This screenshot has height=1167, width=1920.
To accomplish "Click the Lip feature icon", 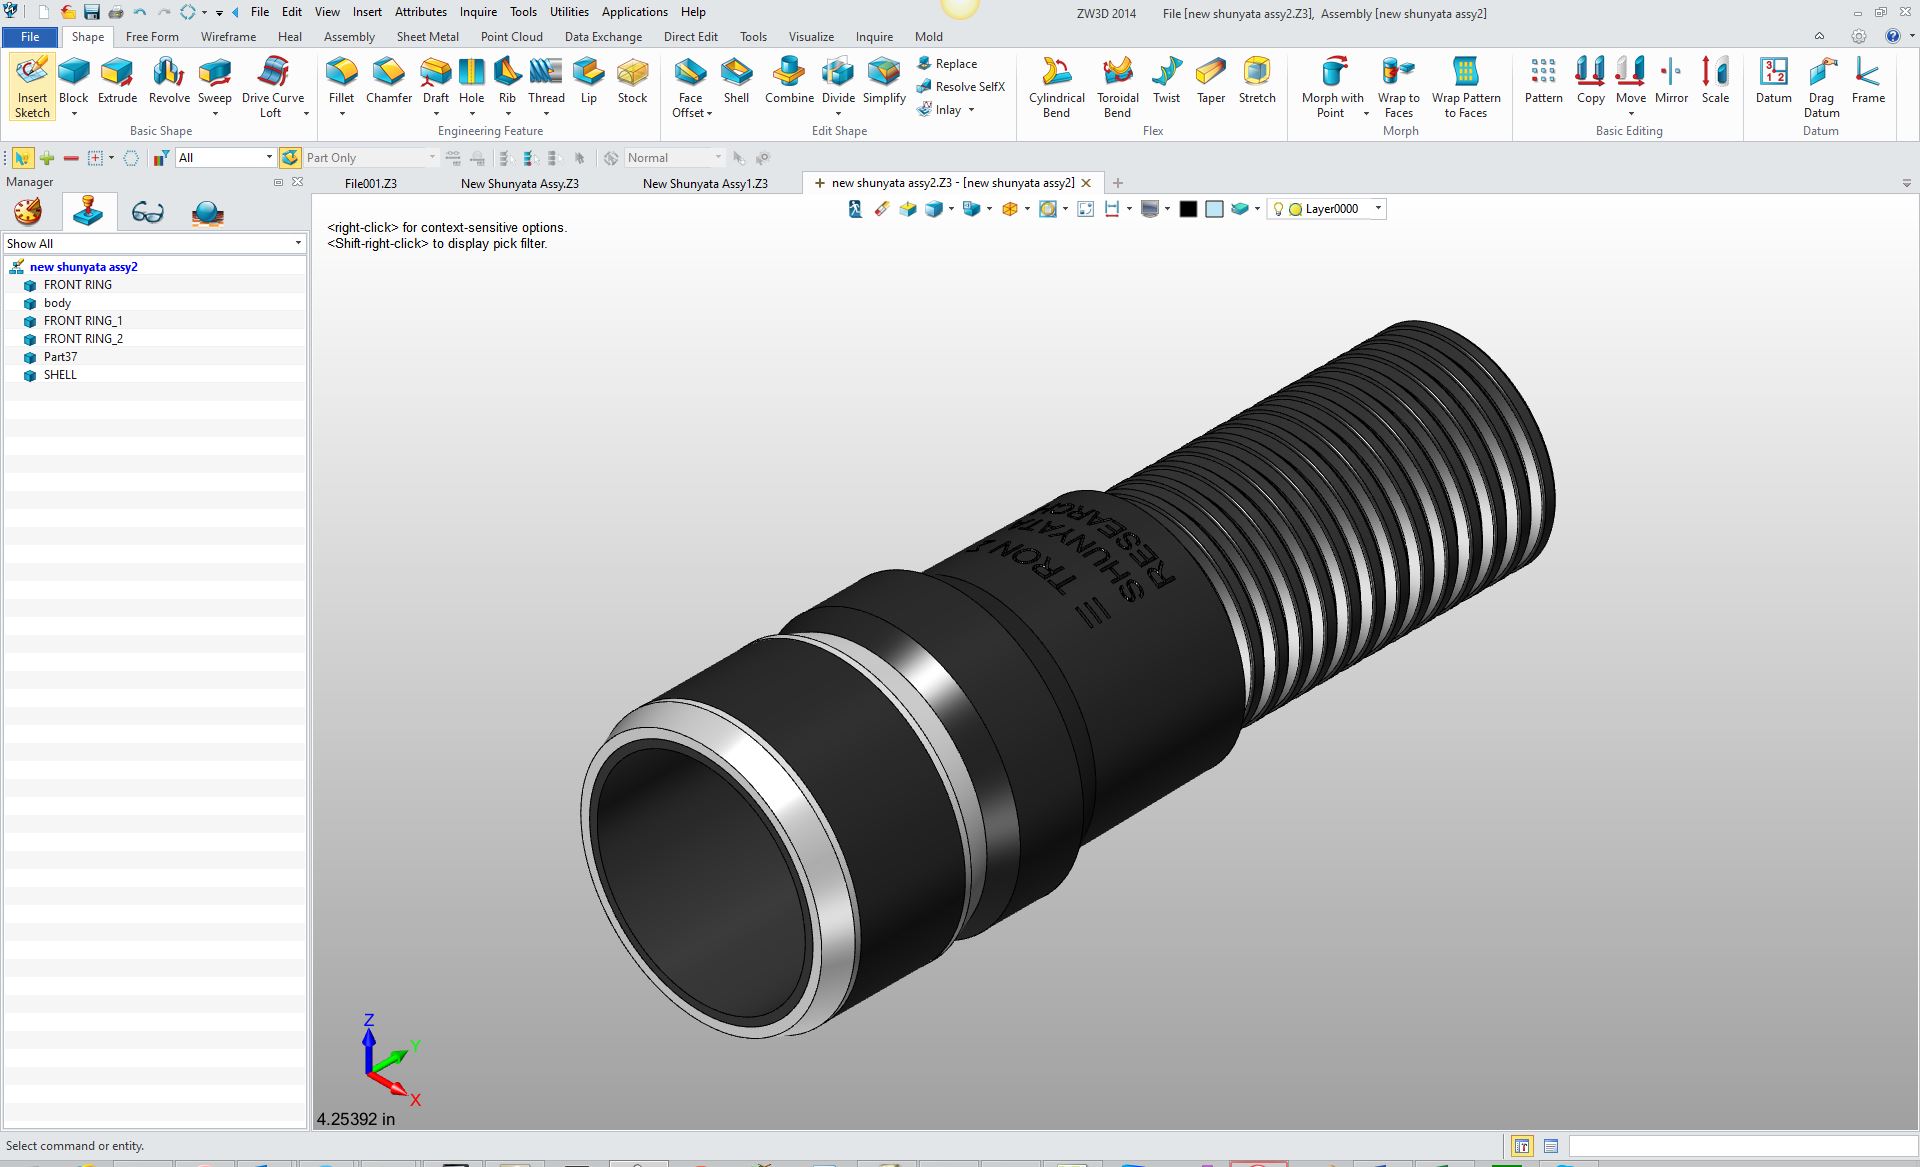I will pos(588,81).
